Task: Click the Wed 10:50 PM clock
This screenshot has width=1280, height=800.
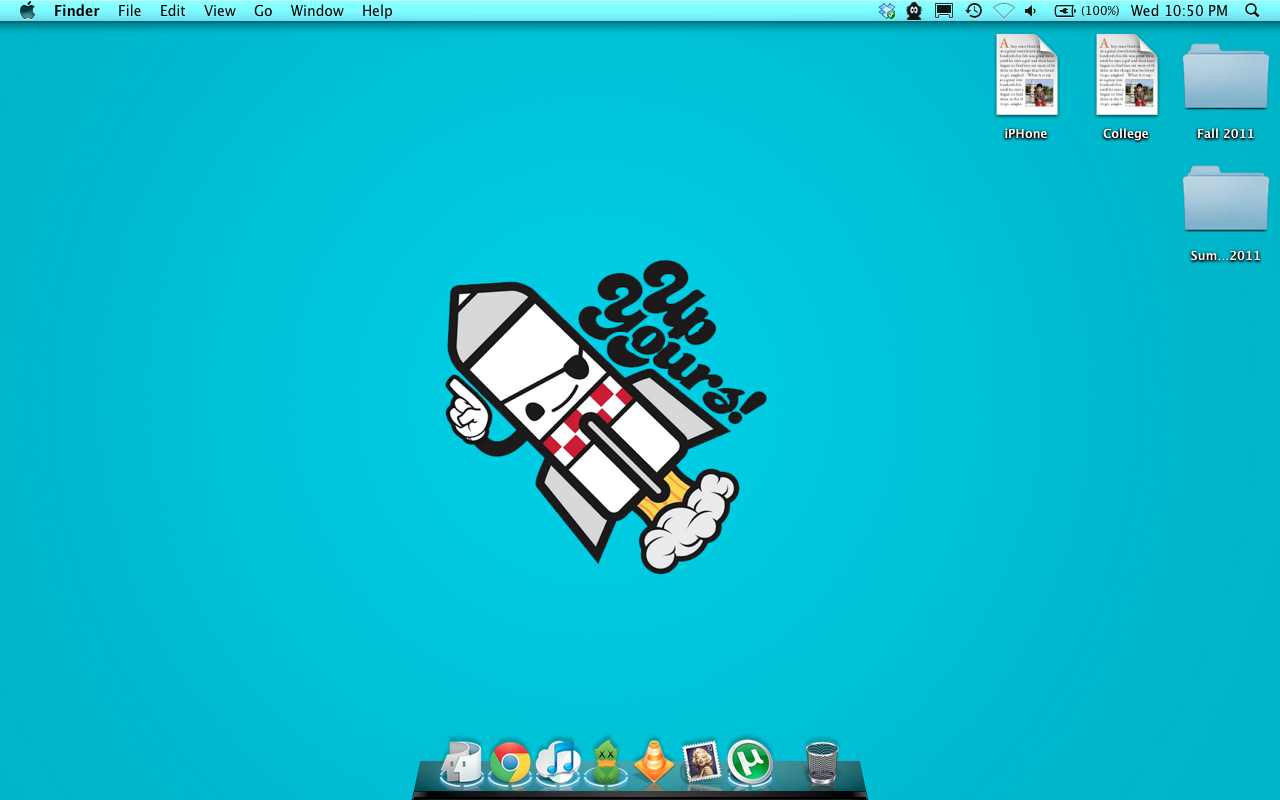Action: pos(1179,11)
